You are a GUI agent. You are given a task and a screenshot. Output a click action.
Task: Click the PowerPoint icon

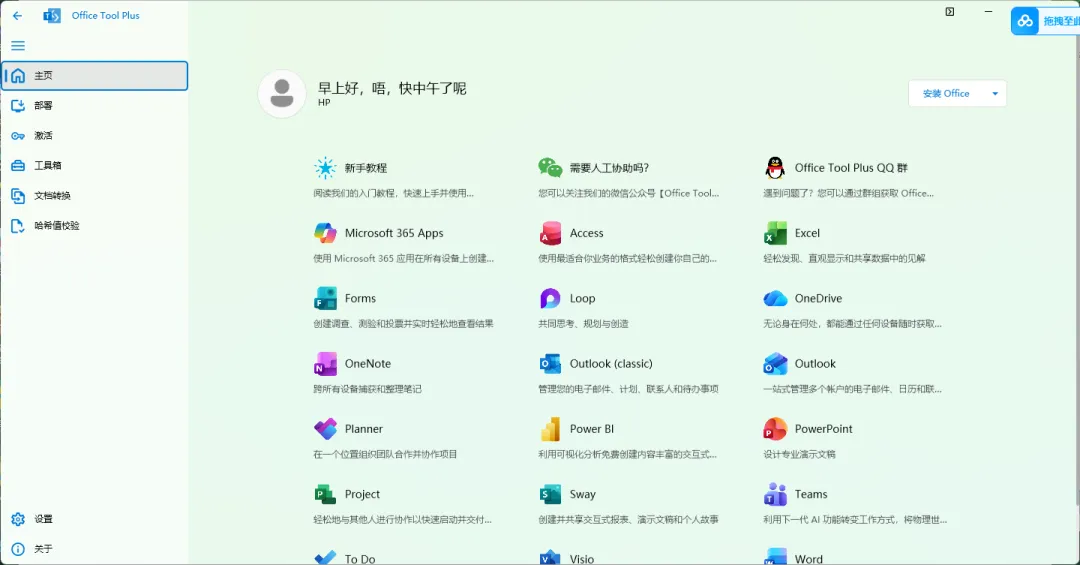(x=775, y=429)
